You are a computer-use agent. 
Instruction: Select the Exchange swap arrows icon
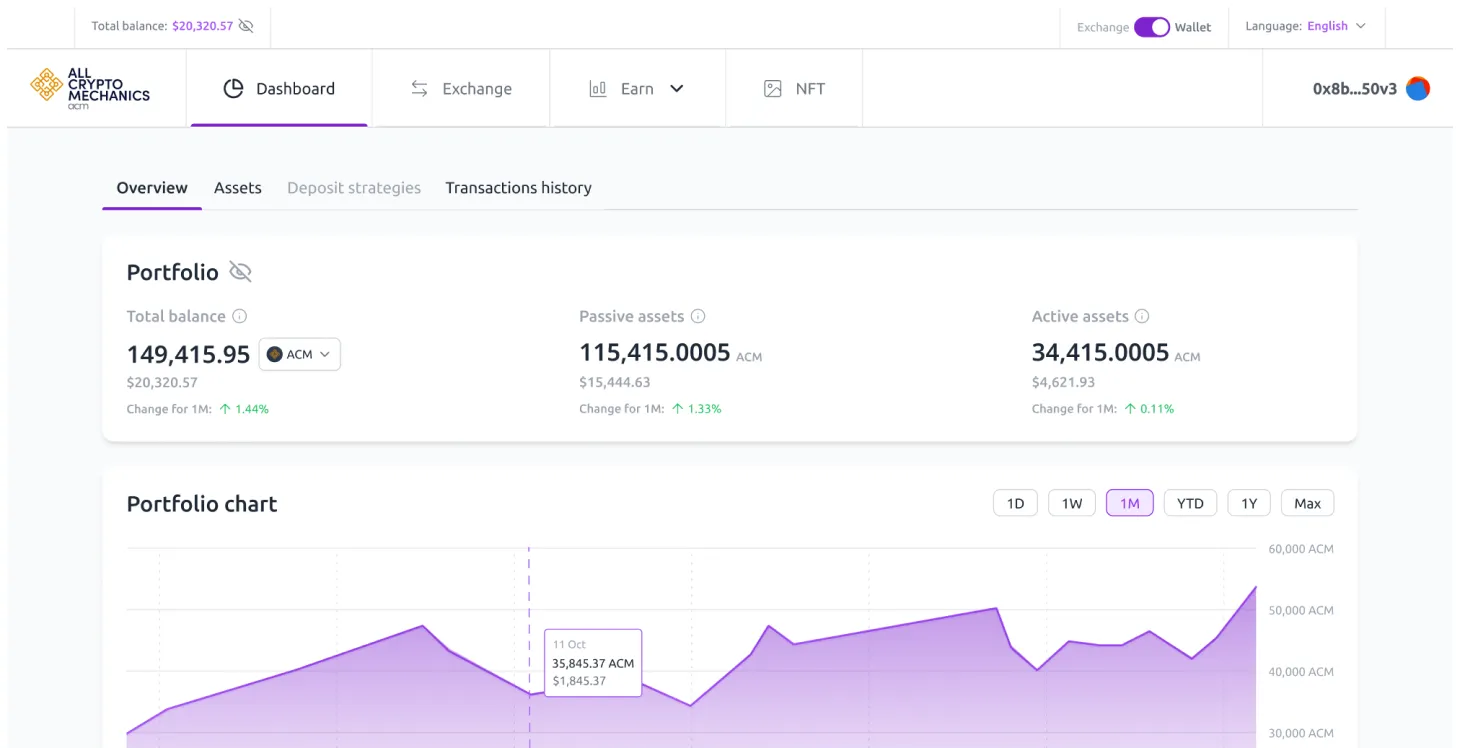pyautogui.click(x=418, y=88)
